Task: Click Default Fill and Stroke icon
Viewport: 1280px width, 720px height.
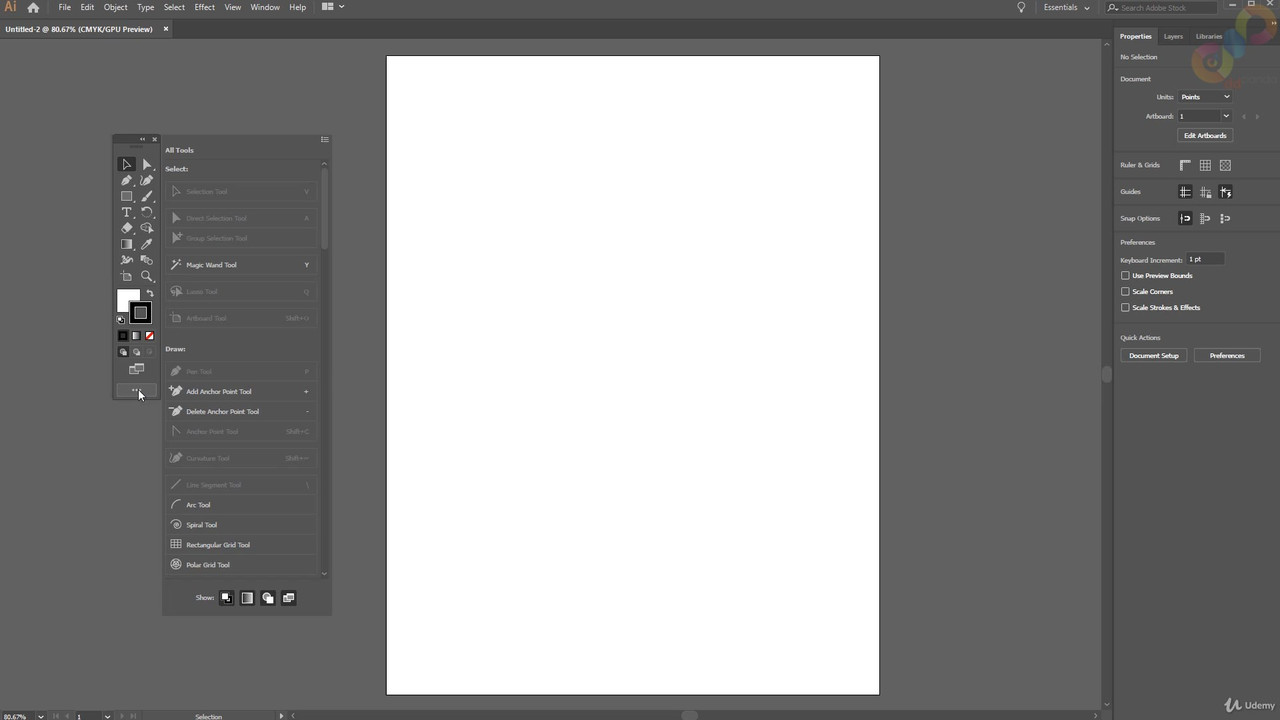Action: (121, 320)
